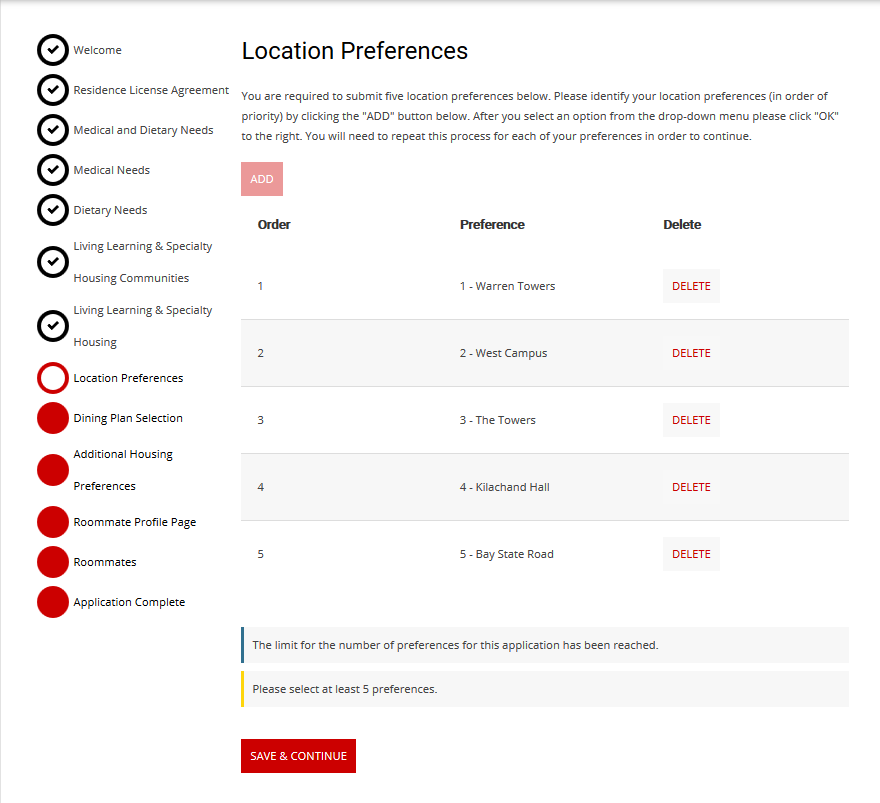Click the Preference column header
The width and height of the screenshot is (880, 803).
pos(492,225)
